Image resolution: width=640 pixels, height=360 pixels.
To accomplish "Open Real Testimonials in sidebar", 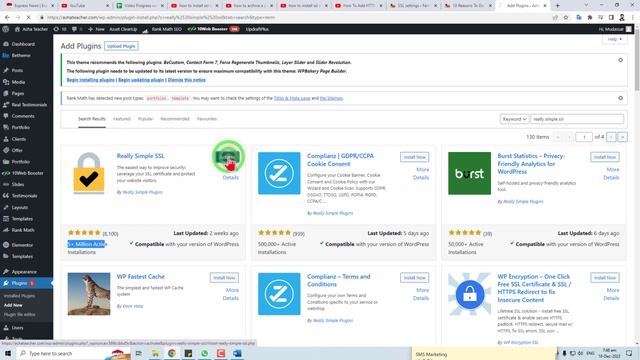I will click(29, 105).
